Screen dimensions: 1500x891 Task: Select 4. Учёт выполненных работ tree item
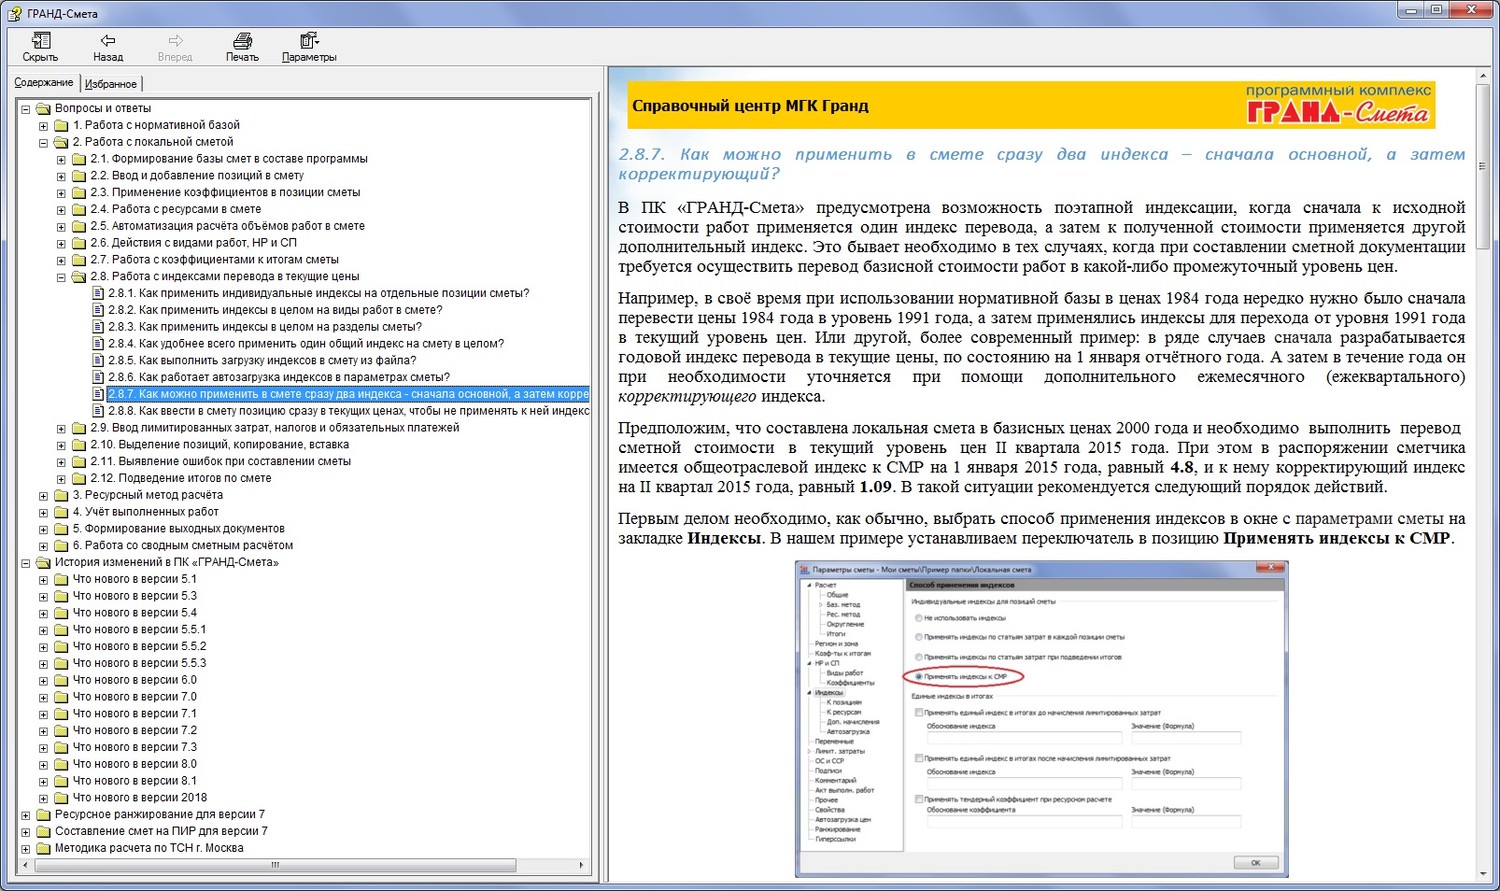pyautogui.click(x=145, y=512)
